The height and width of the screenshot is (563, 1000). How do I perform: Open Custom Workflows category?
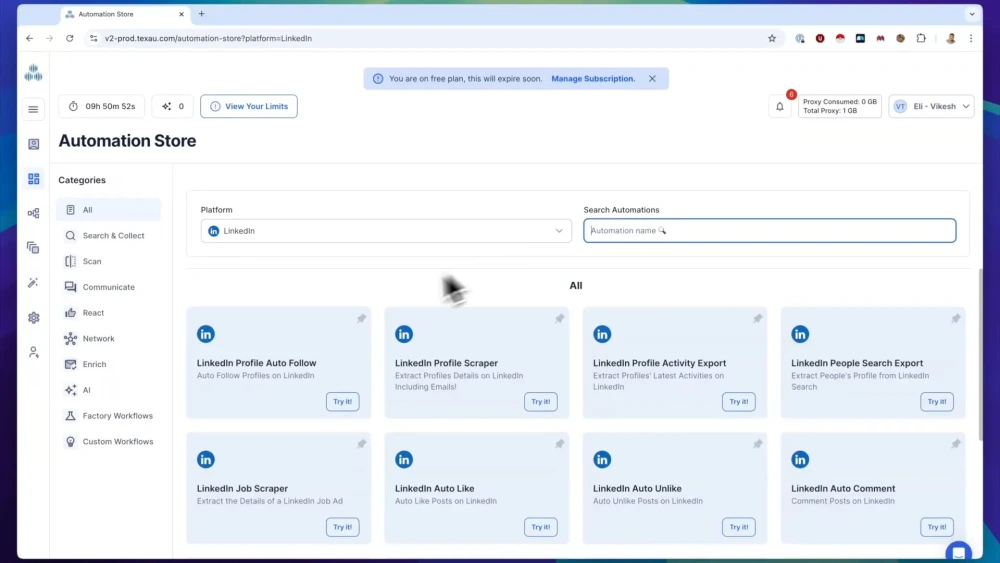pos(108,441)
